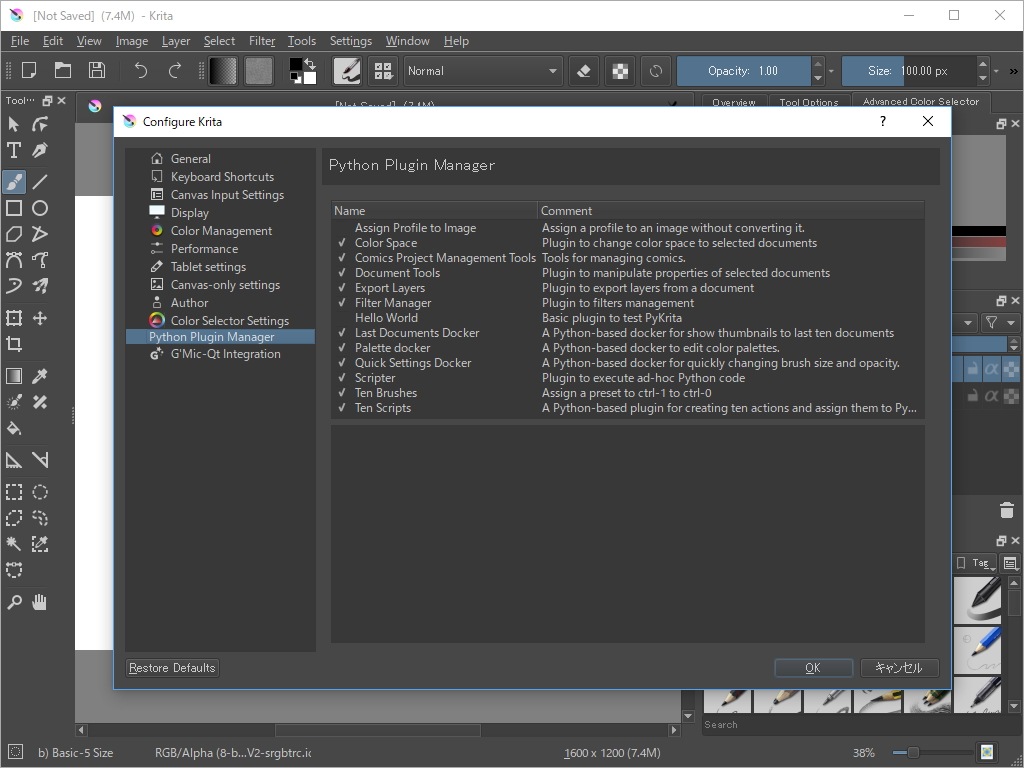This screenshot has height=768, width=1024.
Task: Uncheck the Document Tools plugin
Action: tap(342, 273)
